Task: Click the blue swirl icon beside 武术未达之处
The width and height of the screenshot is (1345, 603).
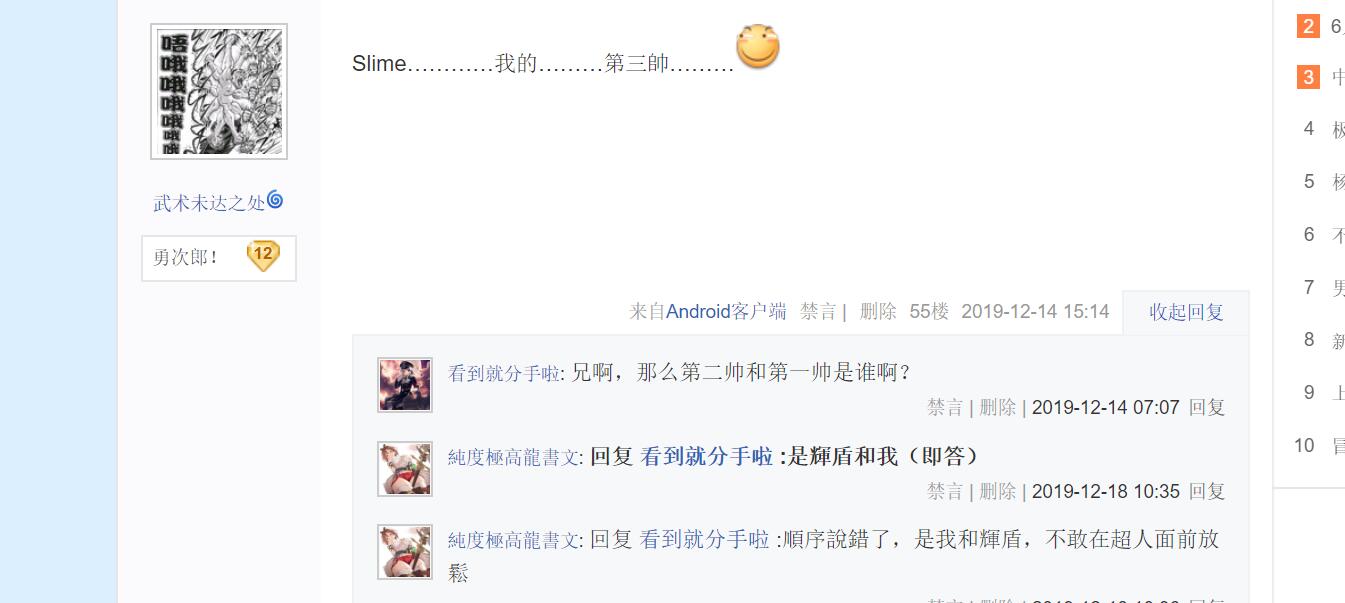Action: click(x=275, y=200)
